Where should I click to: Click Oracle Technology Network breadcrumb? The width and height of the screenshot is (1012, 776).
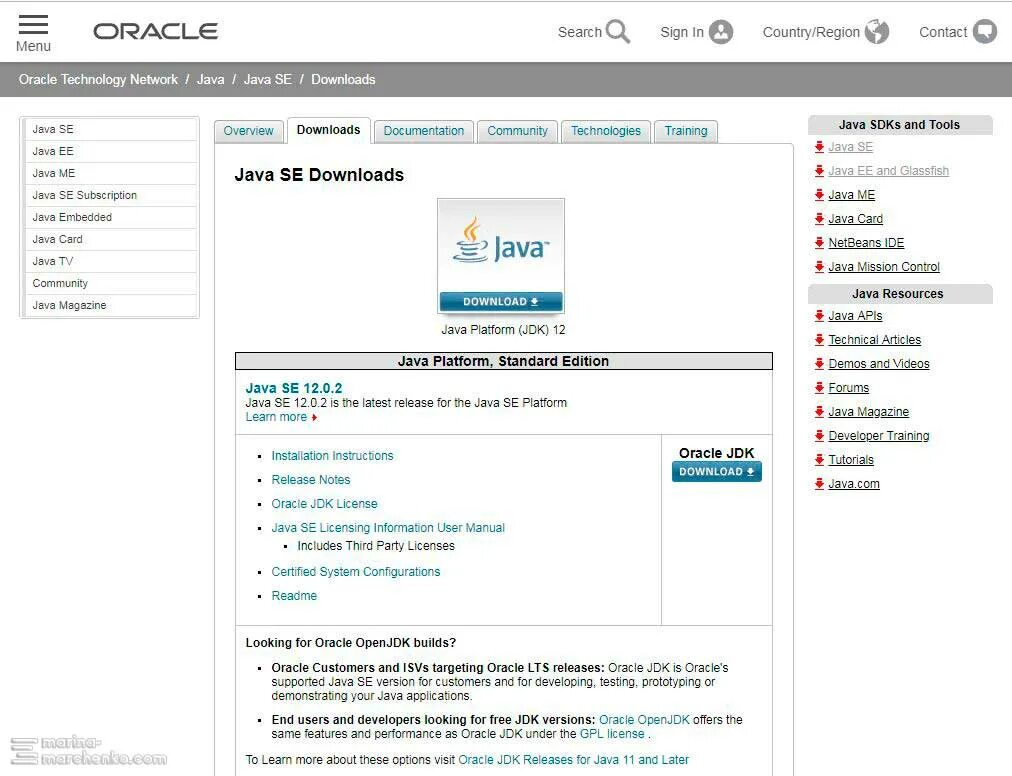[x=98, y=79]
